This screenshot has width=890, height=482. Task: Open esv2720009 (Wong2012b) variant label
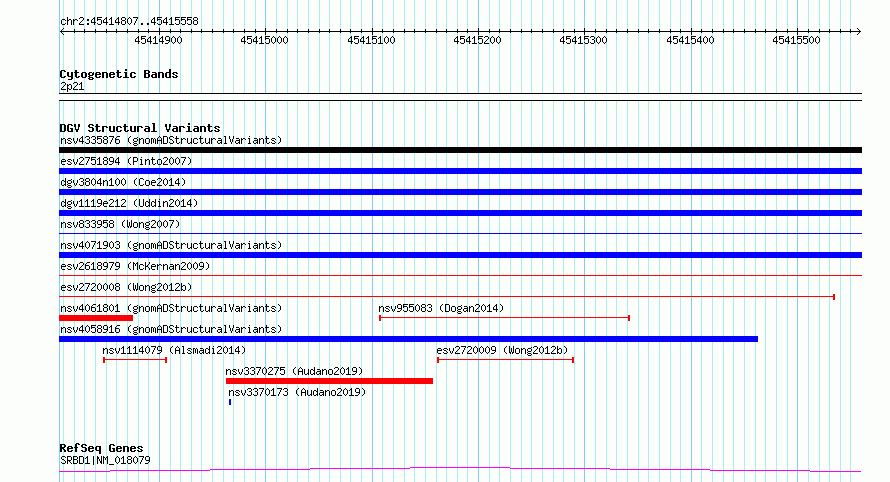[502, 350]
